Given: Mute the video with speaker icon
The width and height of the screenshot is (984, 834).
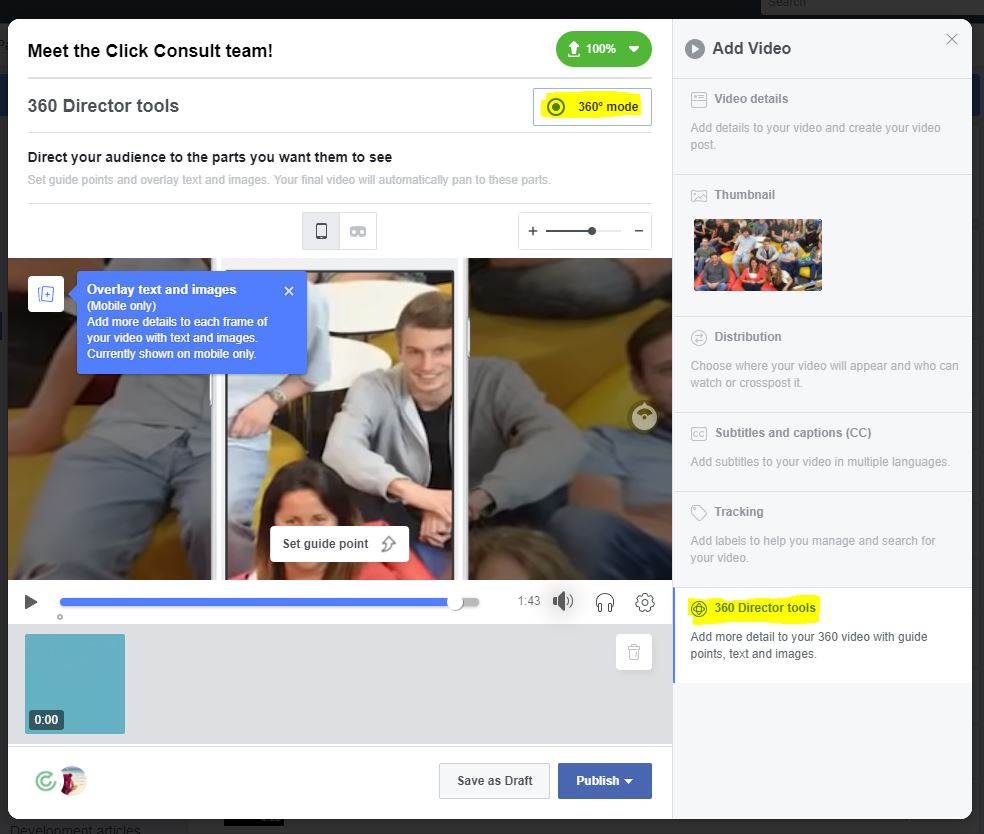Looking at the screenshot, I should (x=563, y=601).
